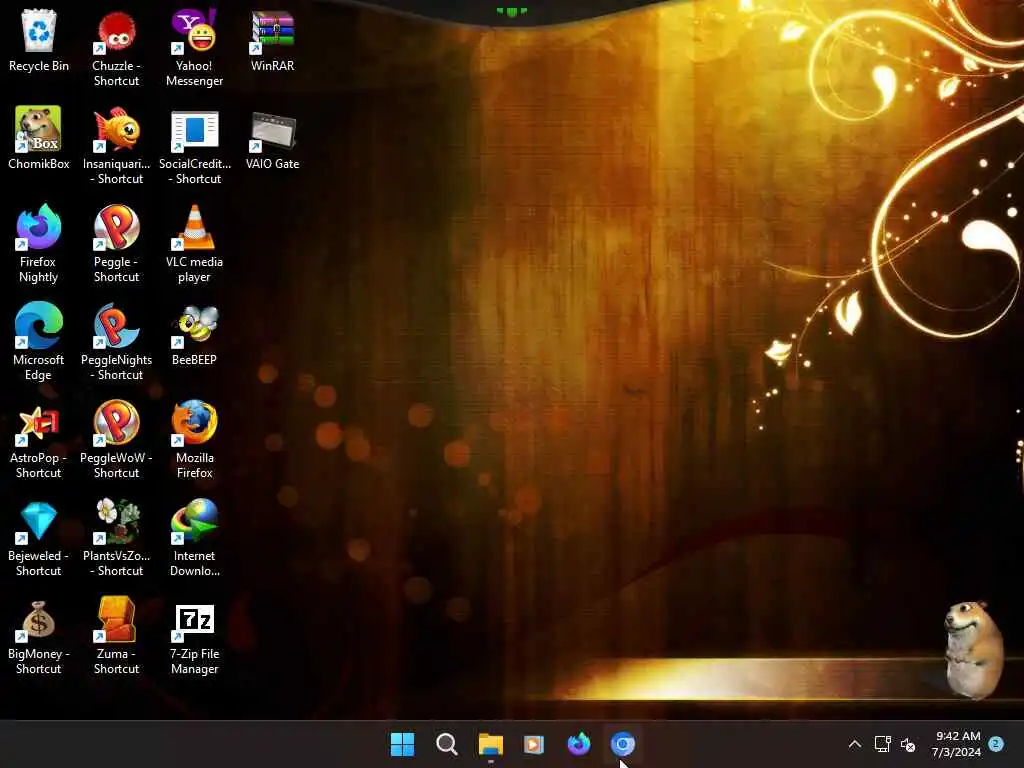Open the network status tray icon
Image resolution: width=1024 pixels, height=768 pixels.
(x=882, y=744)
